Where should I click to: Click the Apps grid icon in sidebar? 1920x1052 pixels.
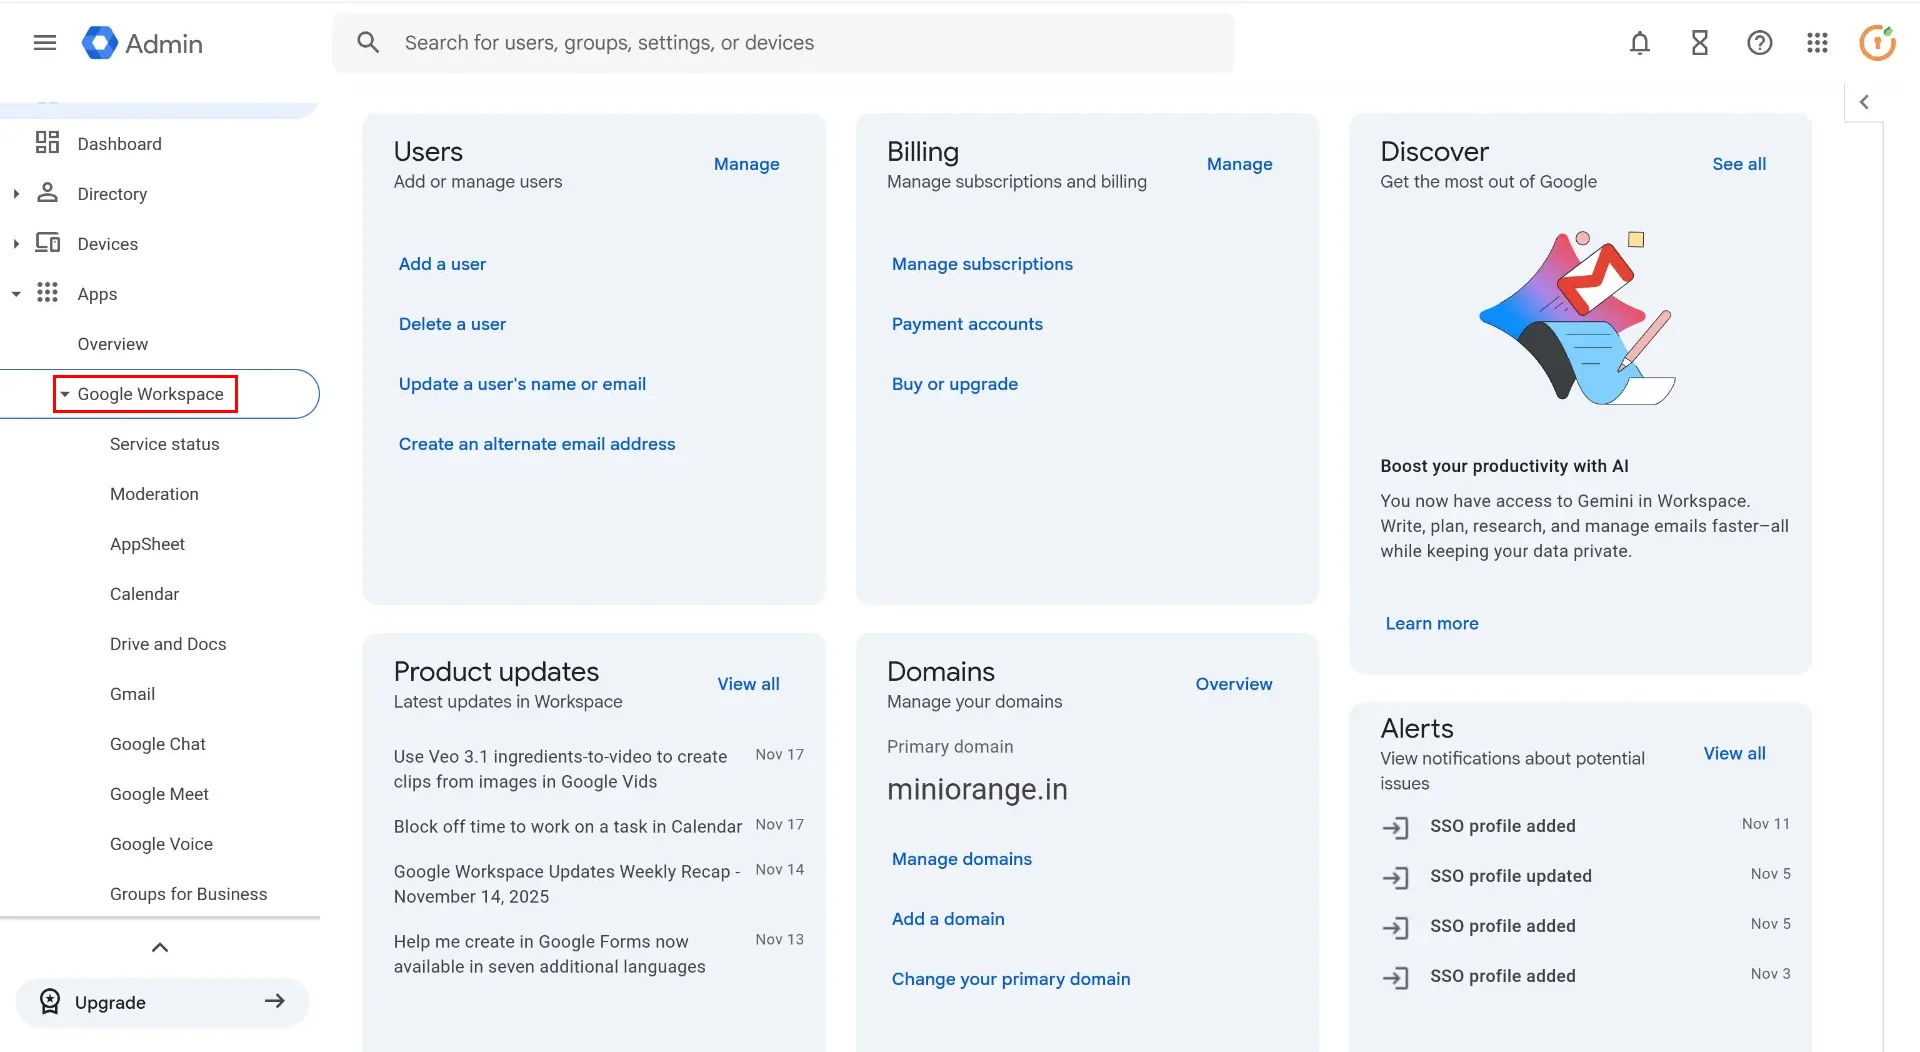click(47, 293)
